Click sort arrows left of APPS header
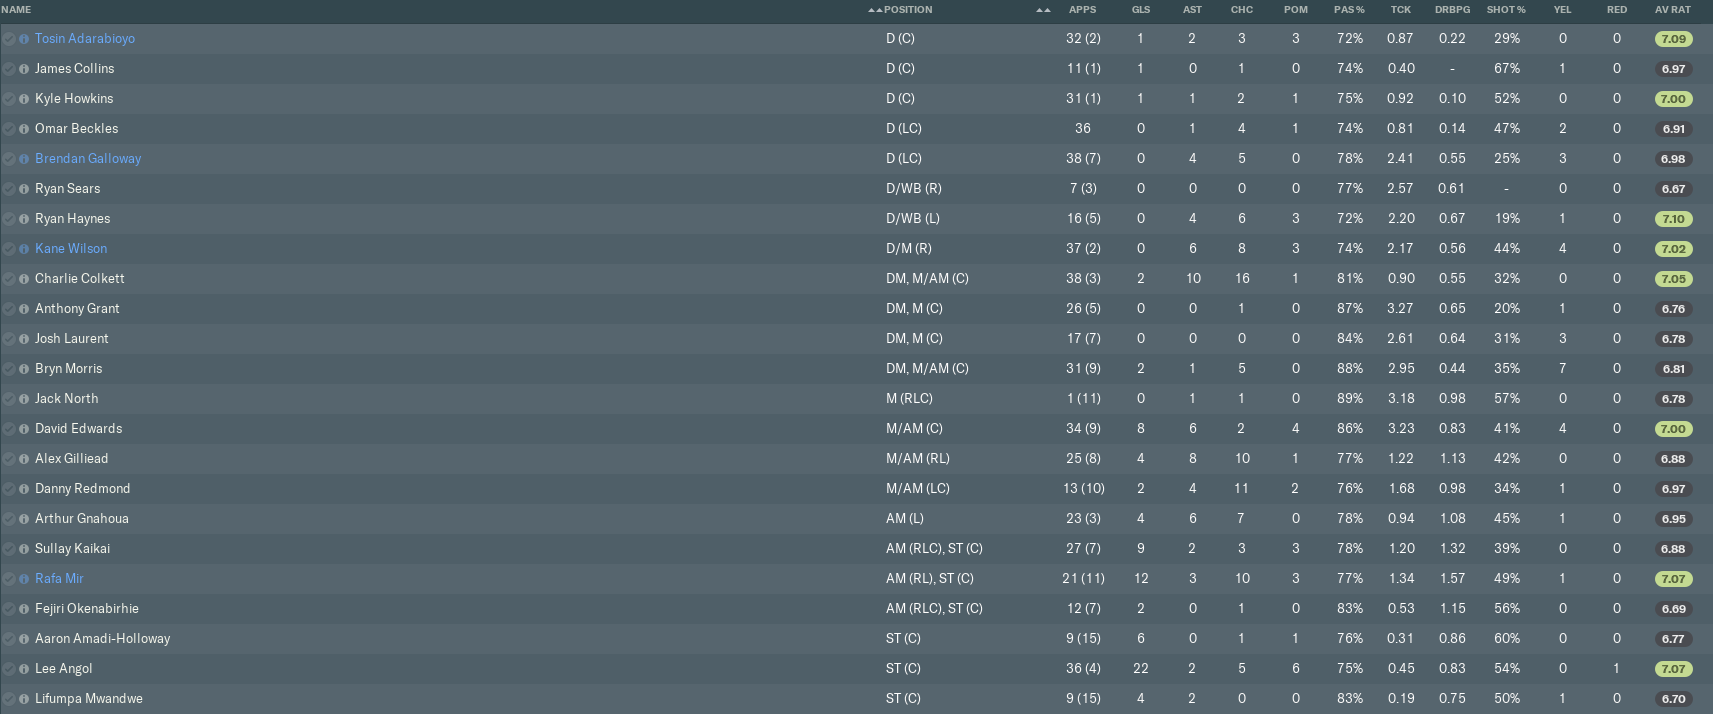Image resolution: width=1713 pixels, height=714 pixels. (x=1043, y=10)
